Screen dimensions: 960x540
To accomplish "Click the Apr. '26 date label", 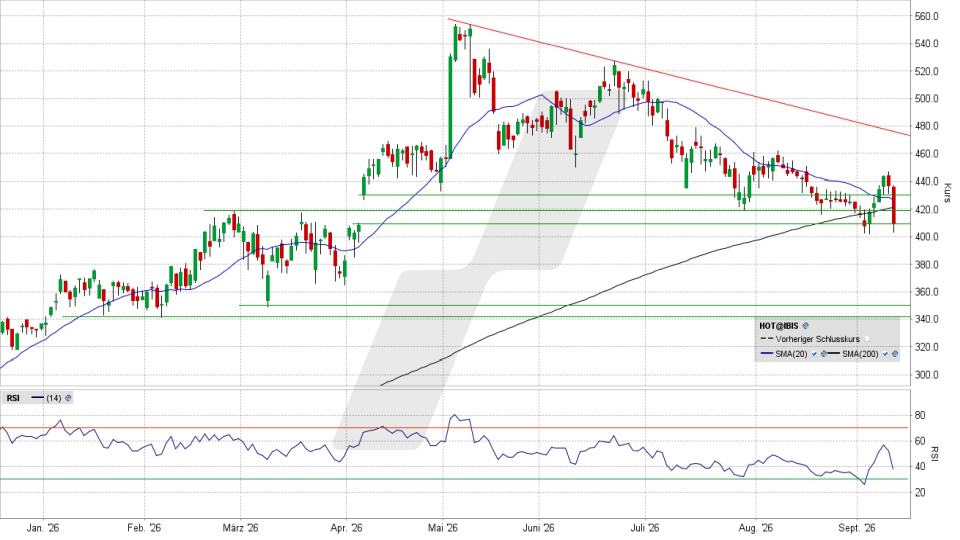I will 347,528.
